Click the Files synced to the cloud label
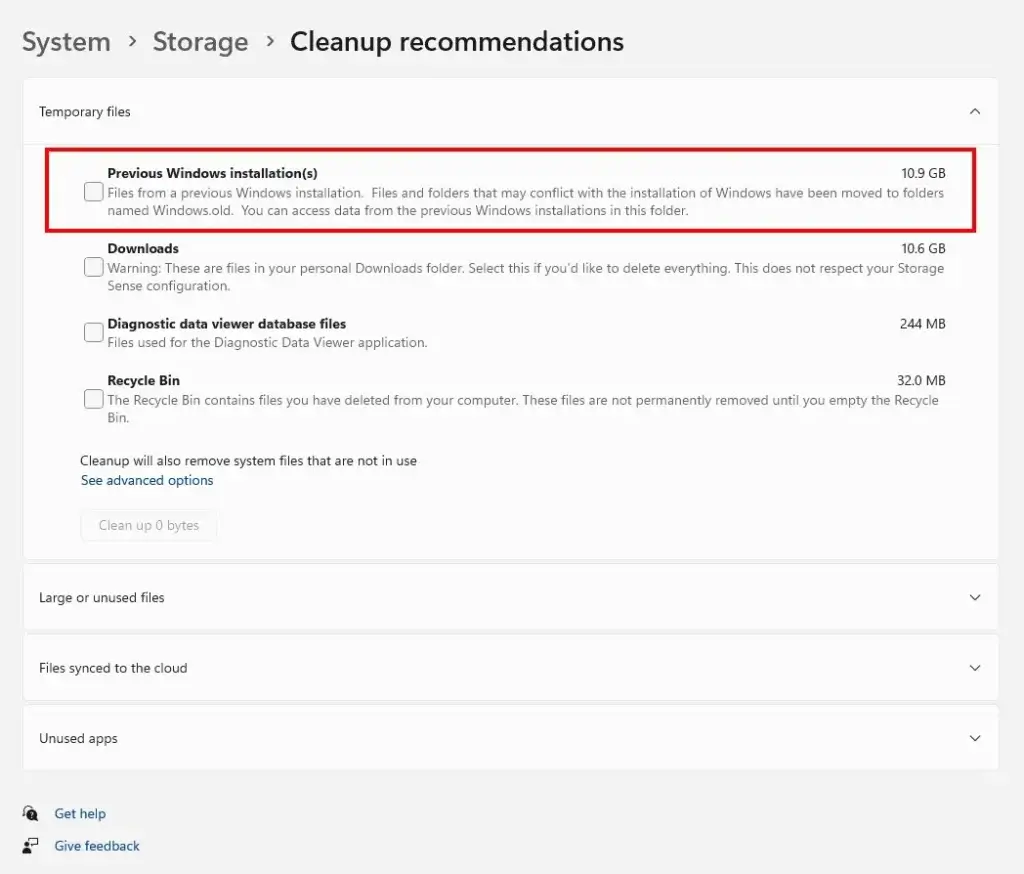Image resolution: width=1024 pixels, height=874 pixels. [x=113, y=668]
